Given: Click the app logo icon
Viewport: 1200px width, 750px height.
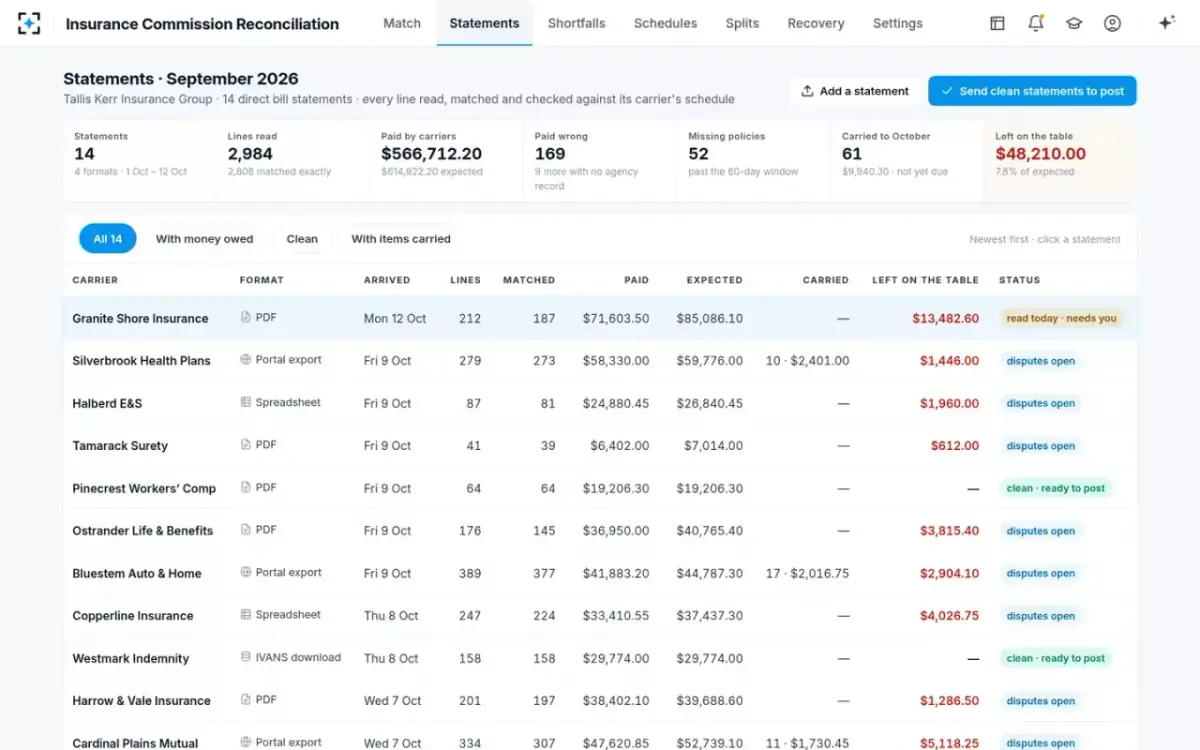Looking at the screenshot, I should pos(29,23).
